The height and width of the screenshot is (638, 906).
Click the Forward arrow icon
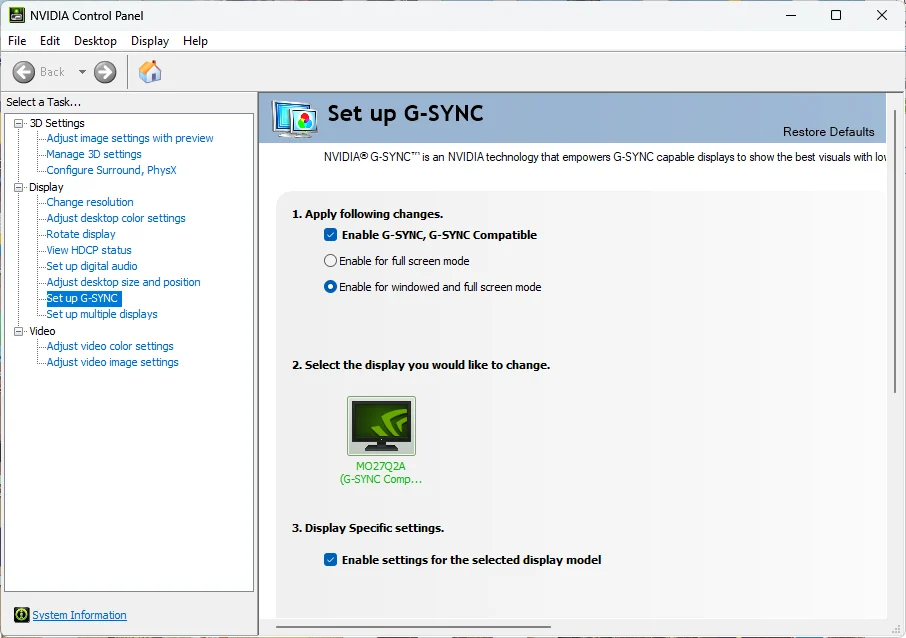point(105,72)
